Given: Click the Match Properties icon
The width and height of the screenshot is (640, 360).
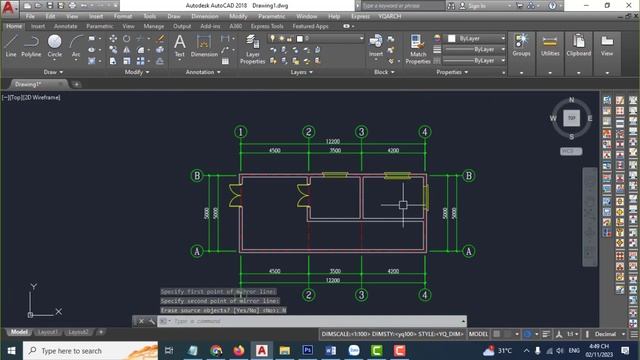Looking at the screenshot, I should point(418,49).
